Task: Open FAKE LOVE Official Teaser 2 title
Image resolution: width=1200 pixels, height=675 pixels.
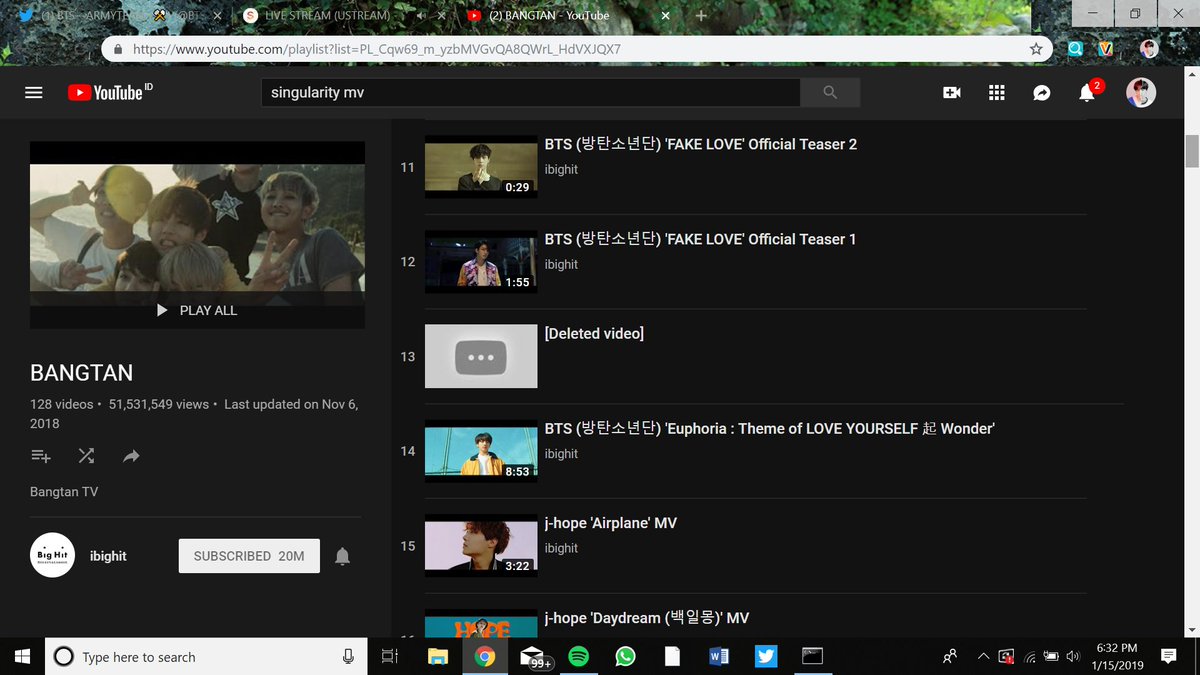Action: (x=700, y=144)
